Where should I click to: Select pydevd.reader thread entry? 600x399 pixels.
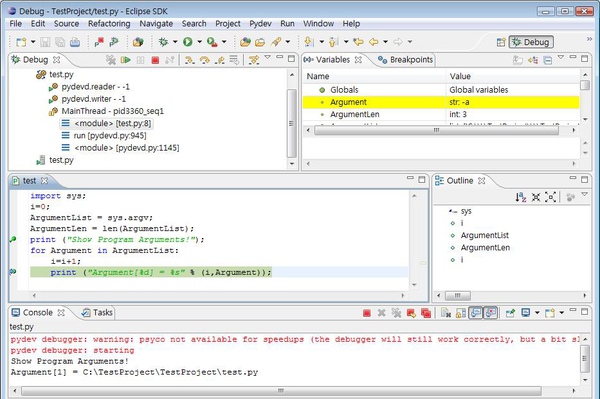[x=89, y=86]
